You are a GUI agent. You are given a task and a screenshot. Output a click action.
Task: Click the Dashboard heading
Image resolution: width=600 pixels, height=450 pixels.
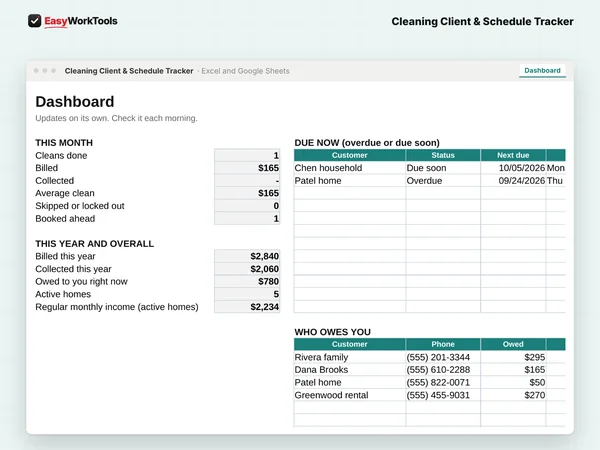pos(75,102)
